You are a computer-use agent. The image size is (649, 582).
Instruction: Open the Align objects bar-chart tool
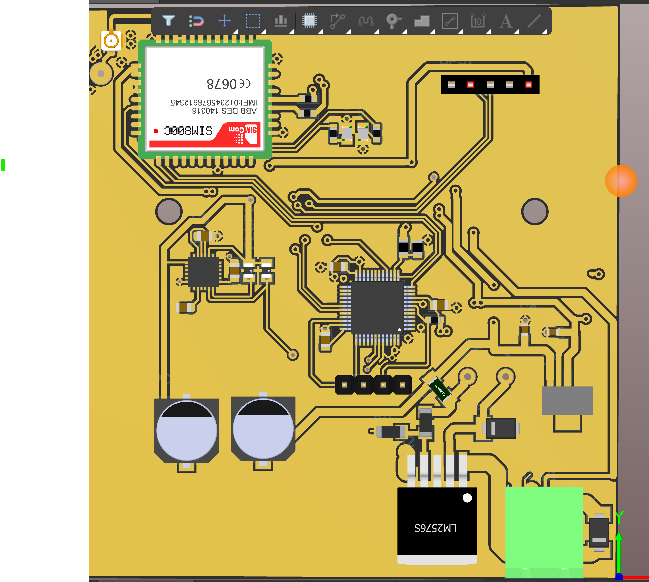[x=281, y=20]
